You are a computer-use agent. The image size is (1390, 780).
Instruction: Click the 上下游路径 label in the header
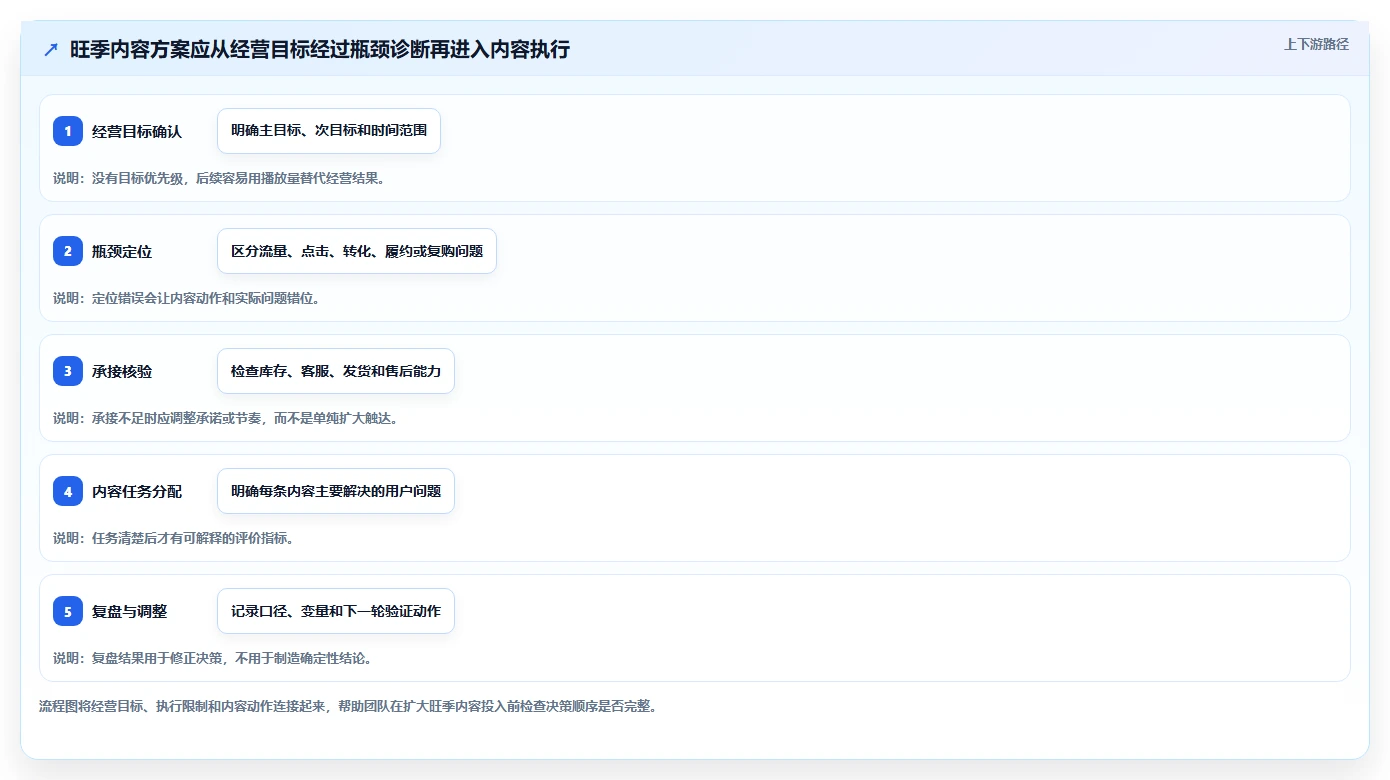(x=1316, y=44)
